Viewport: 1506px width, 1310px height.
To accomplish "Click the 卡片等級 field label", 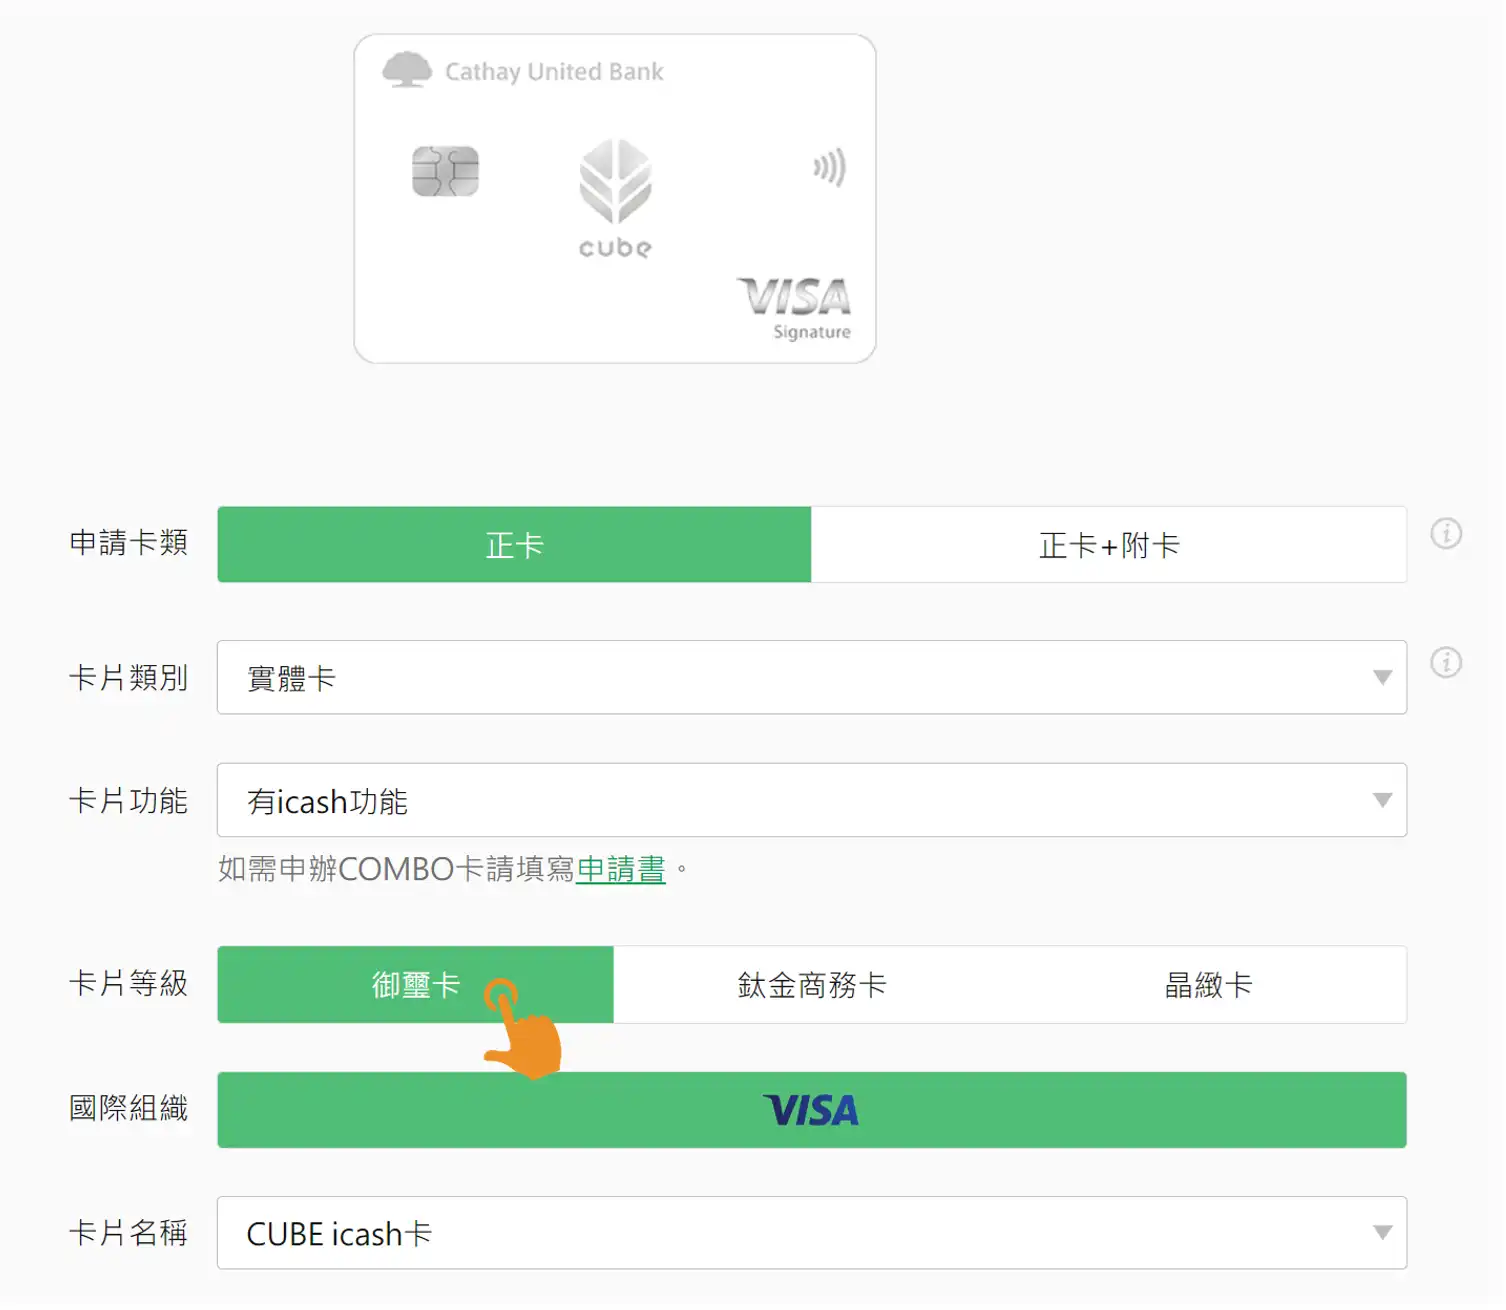I will [x=129, y=984].
